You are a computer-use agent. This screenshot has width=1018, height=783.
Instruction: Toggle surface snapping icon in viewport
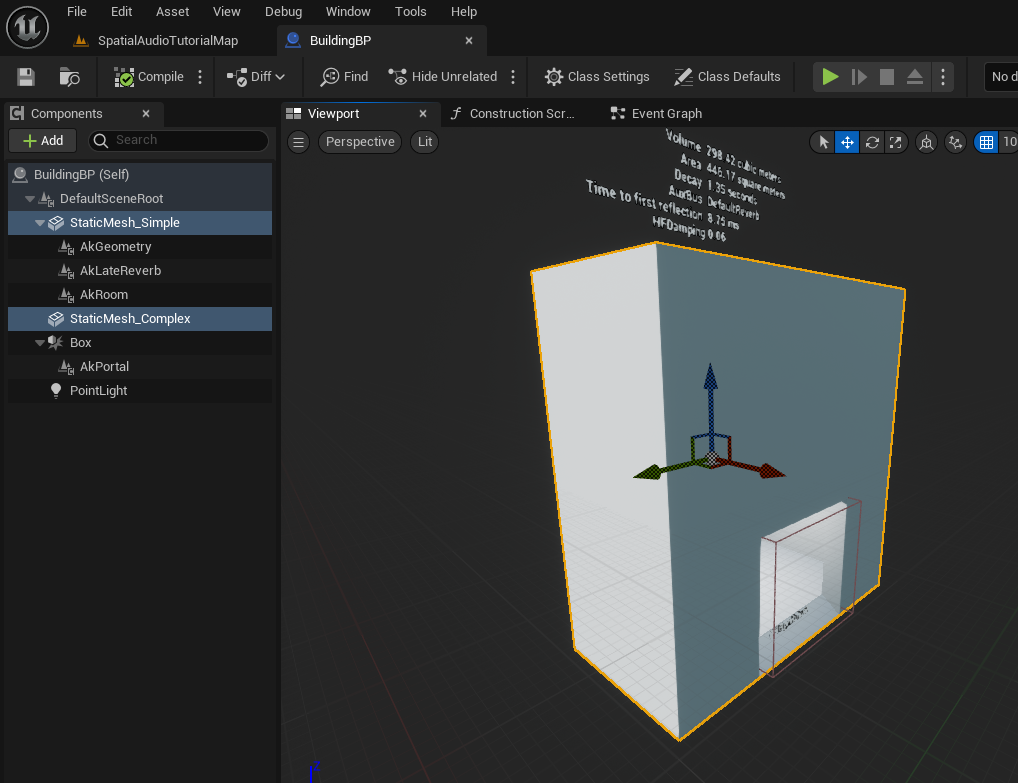pos(956,142)
